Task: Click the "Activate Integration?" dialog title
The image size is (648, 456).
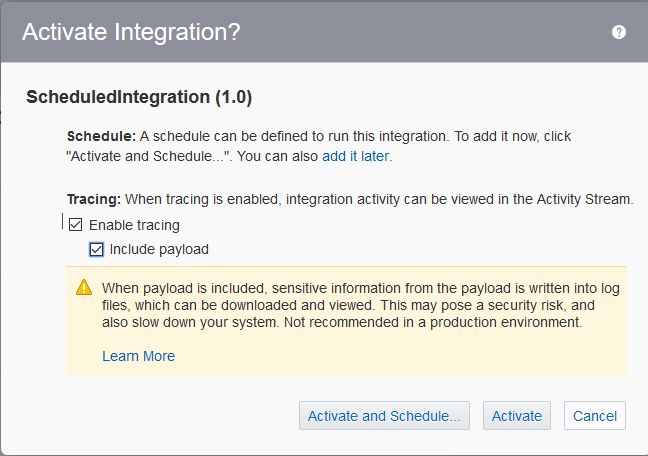Action: (x=131, y=32)
